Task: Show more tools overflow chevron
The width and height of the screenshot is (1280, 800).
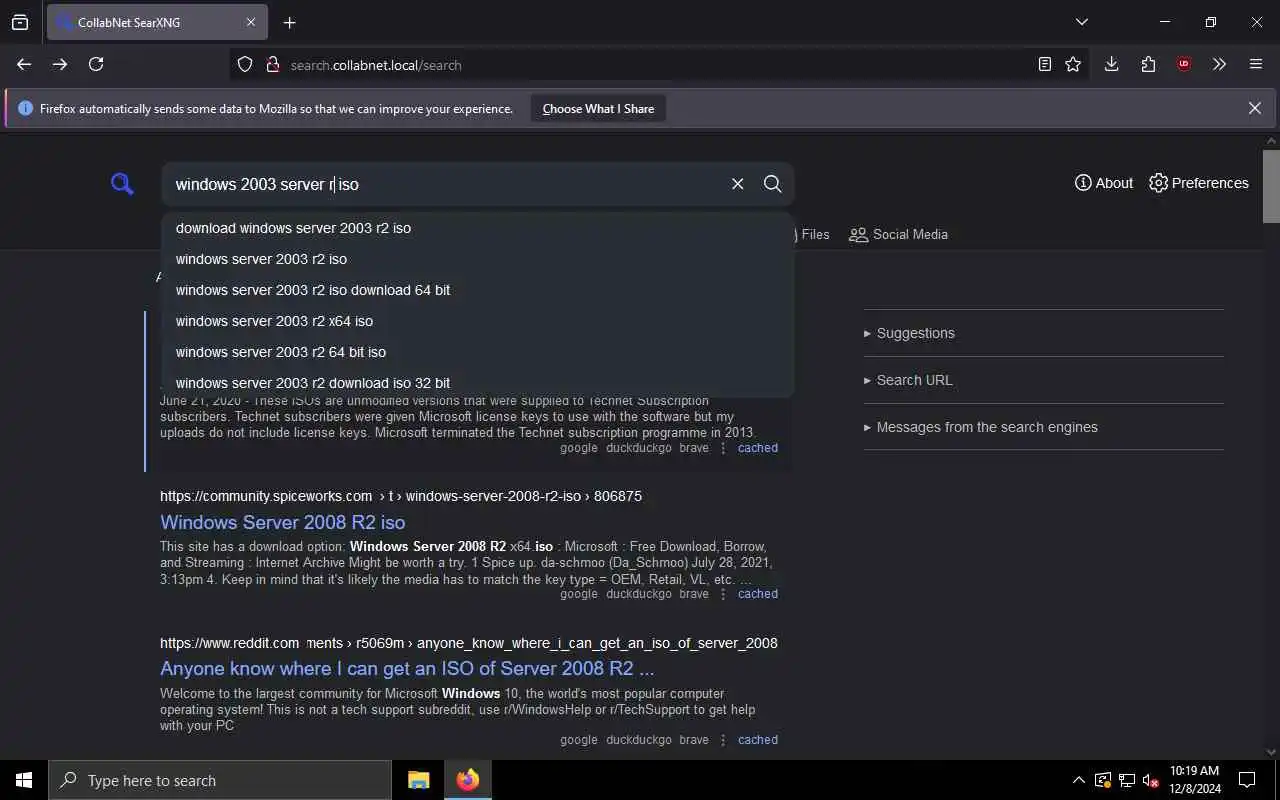Action: (x=1219, y=64)
